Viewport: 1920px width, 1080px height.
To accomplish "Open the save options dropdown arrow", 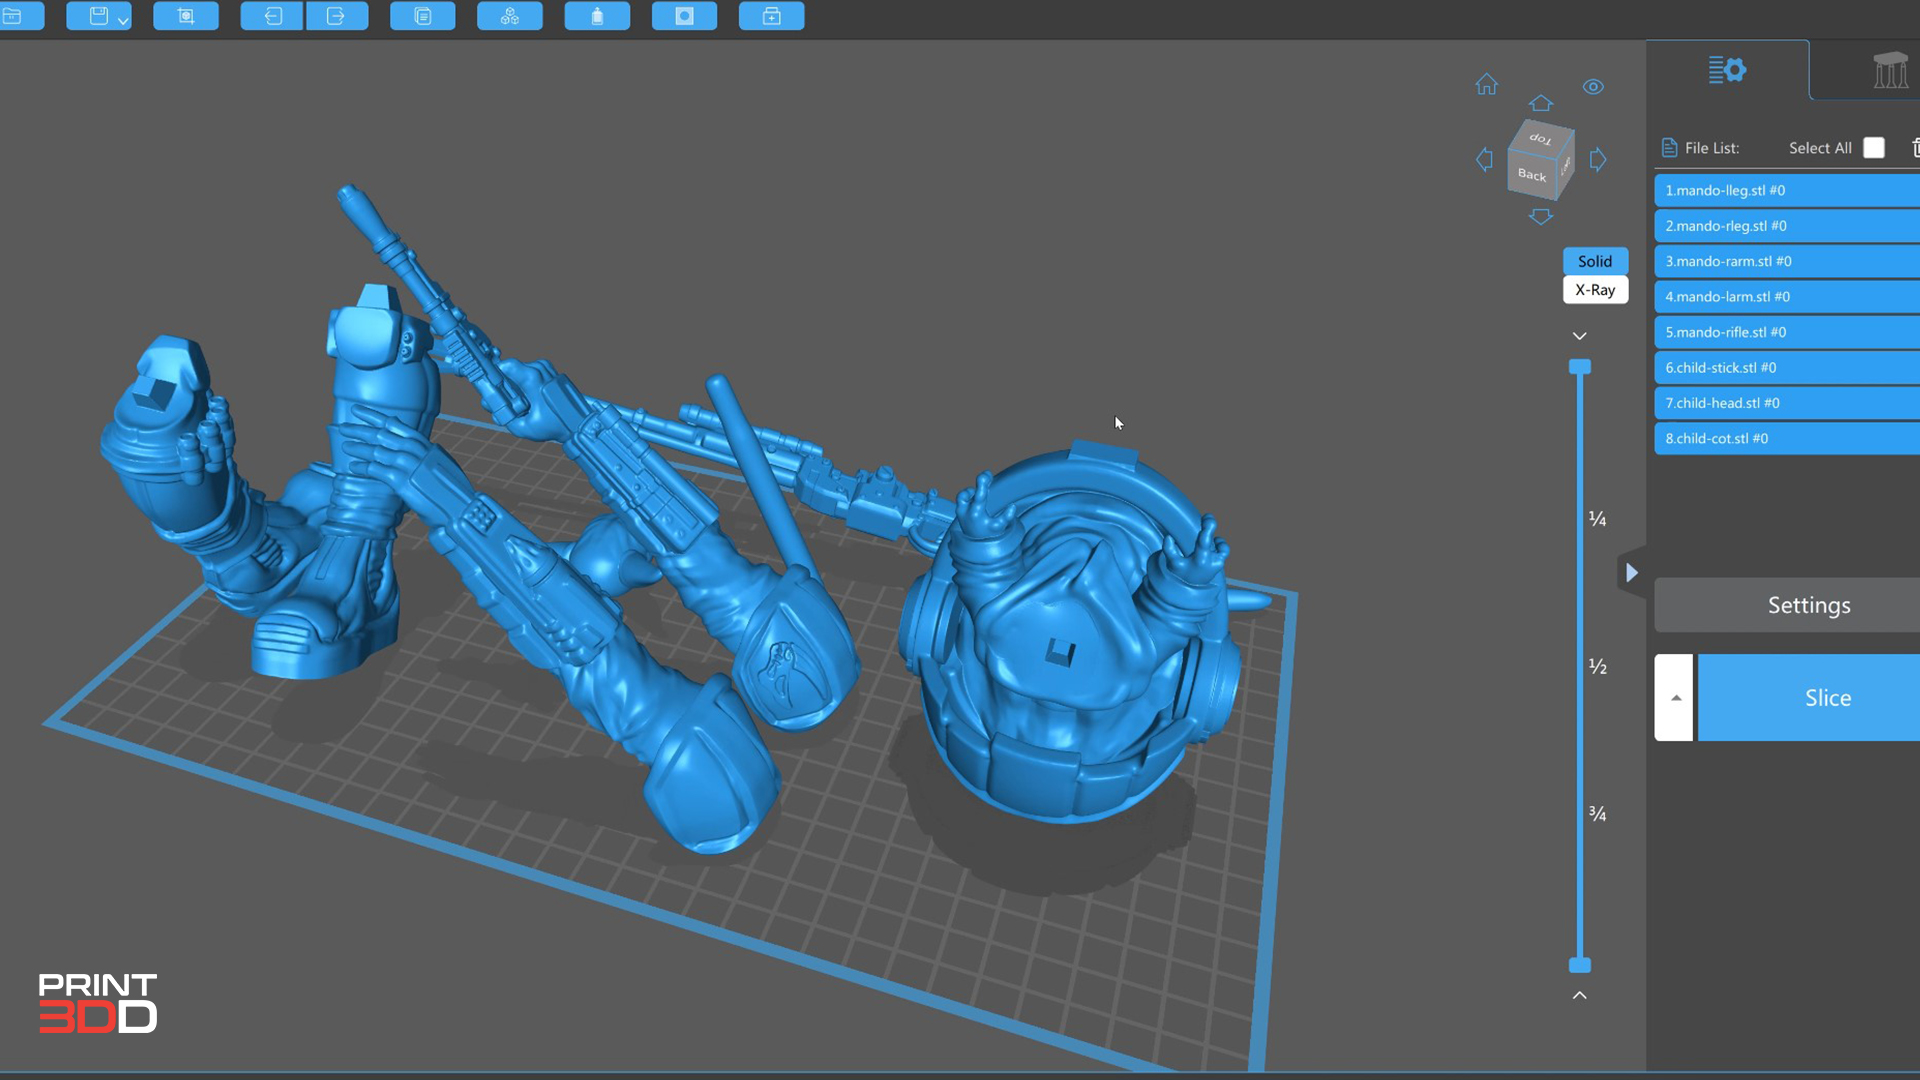I will click(123, 20).
